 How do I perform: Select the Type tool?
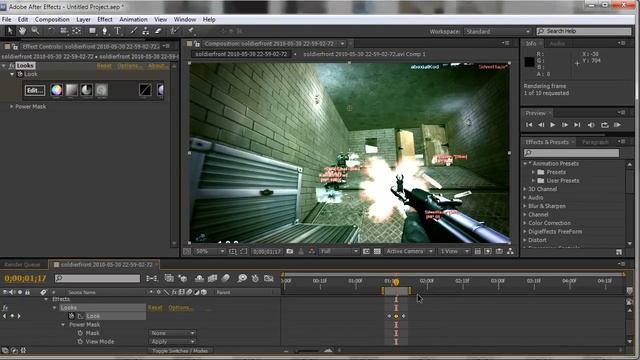(118, 31)
